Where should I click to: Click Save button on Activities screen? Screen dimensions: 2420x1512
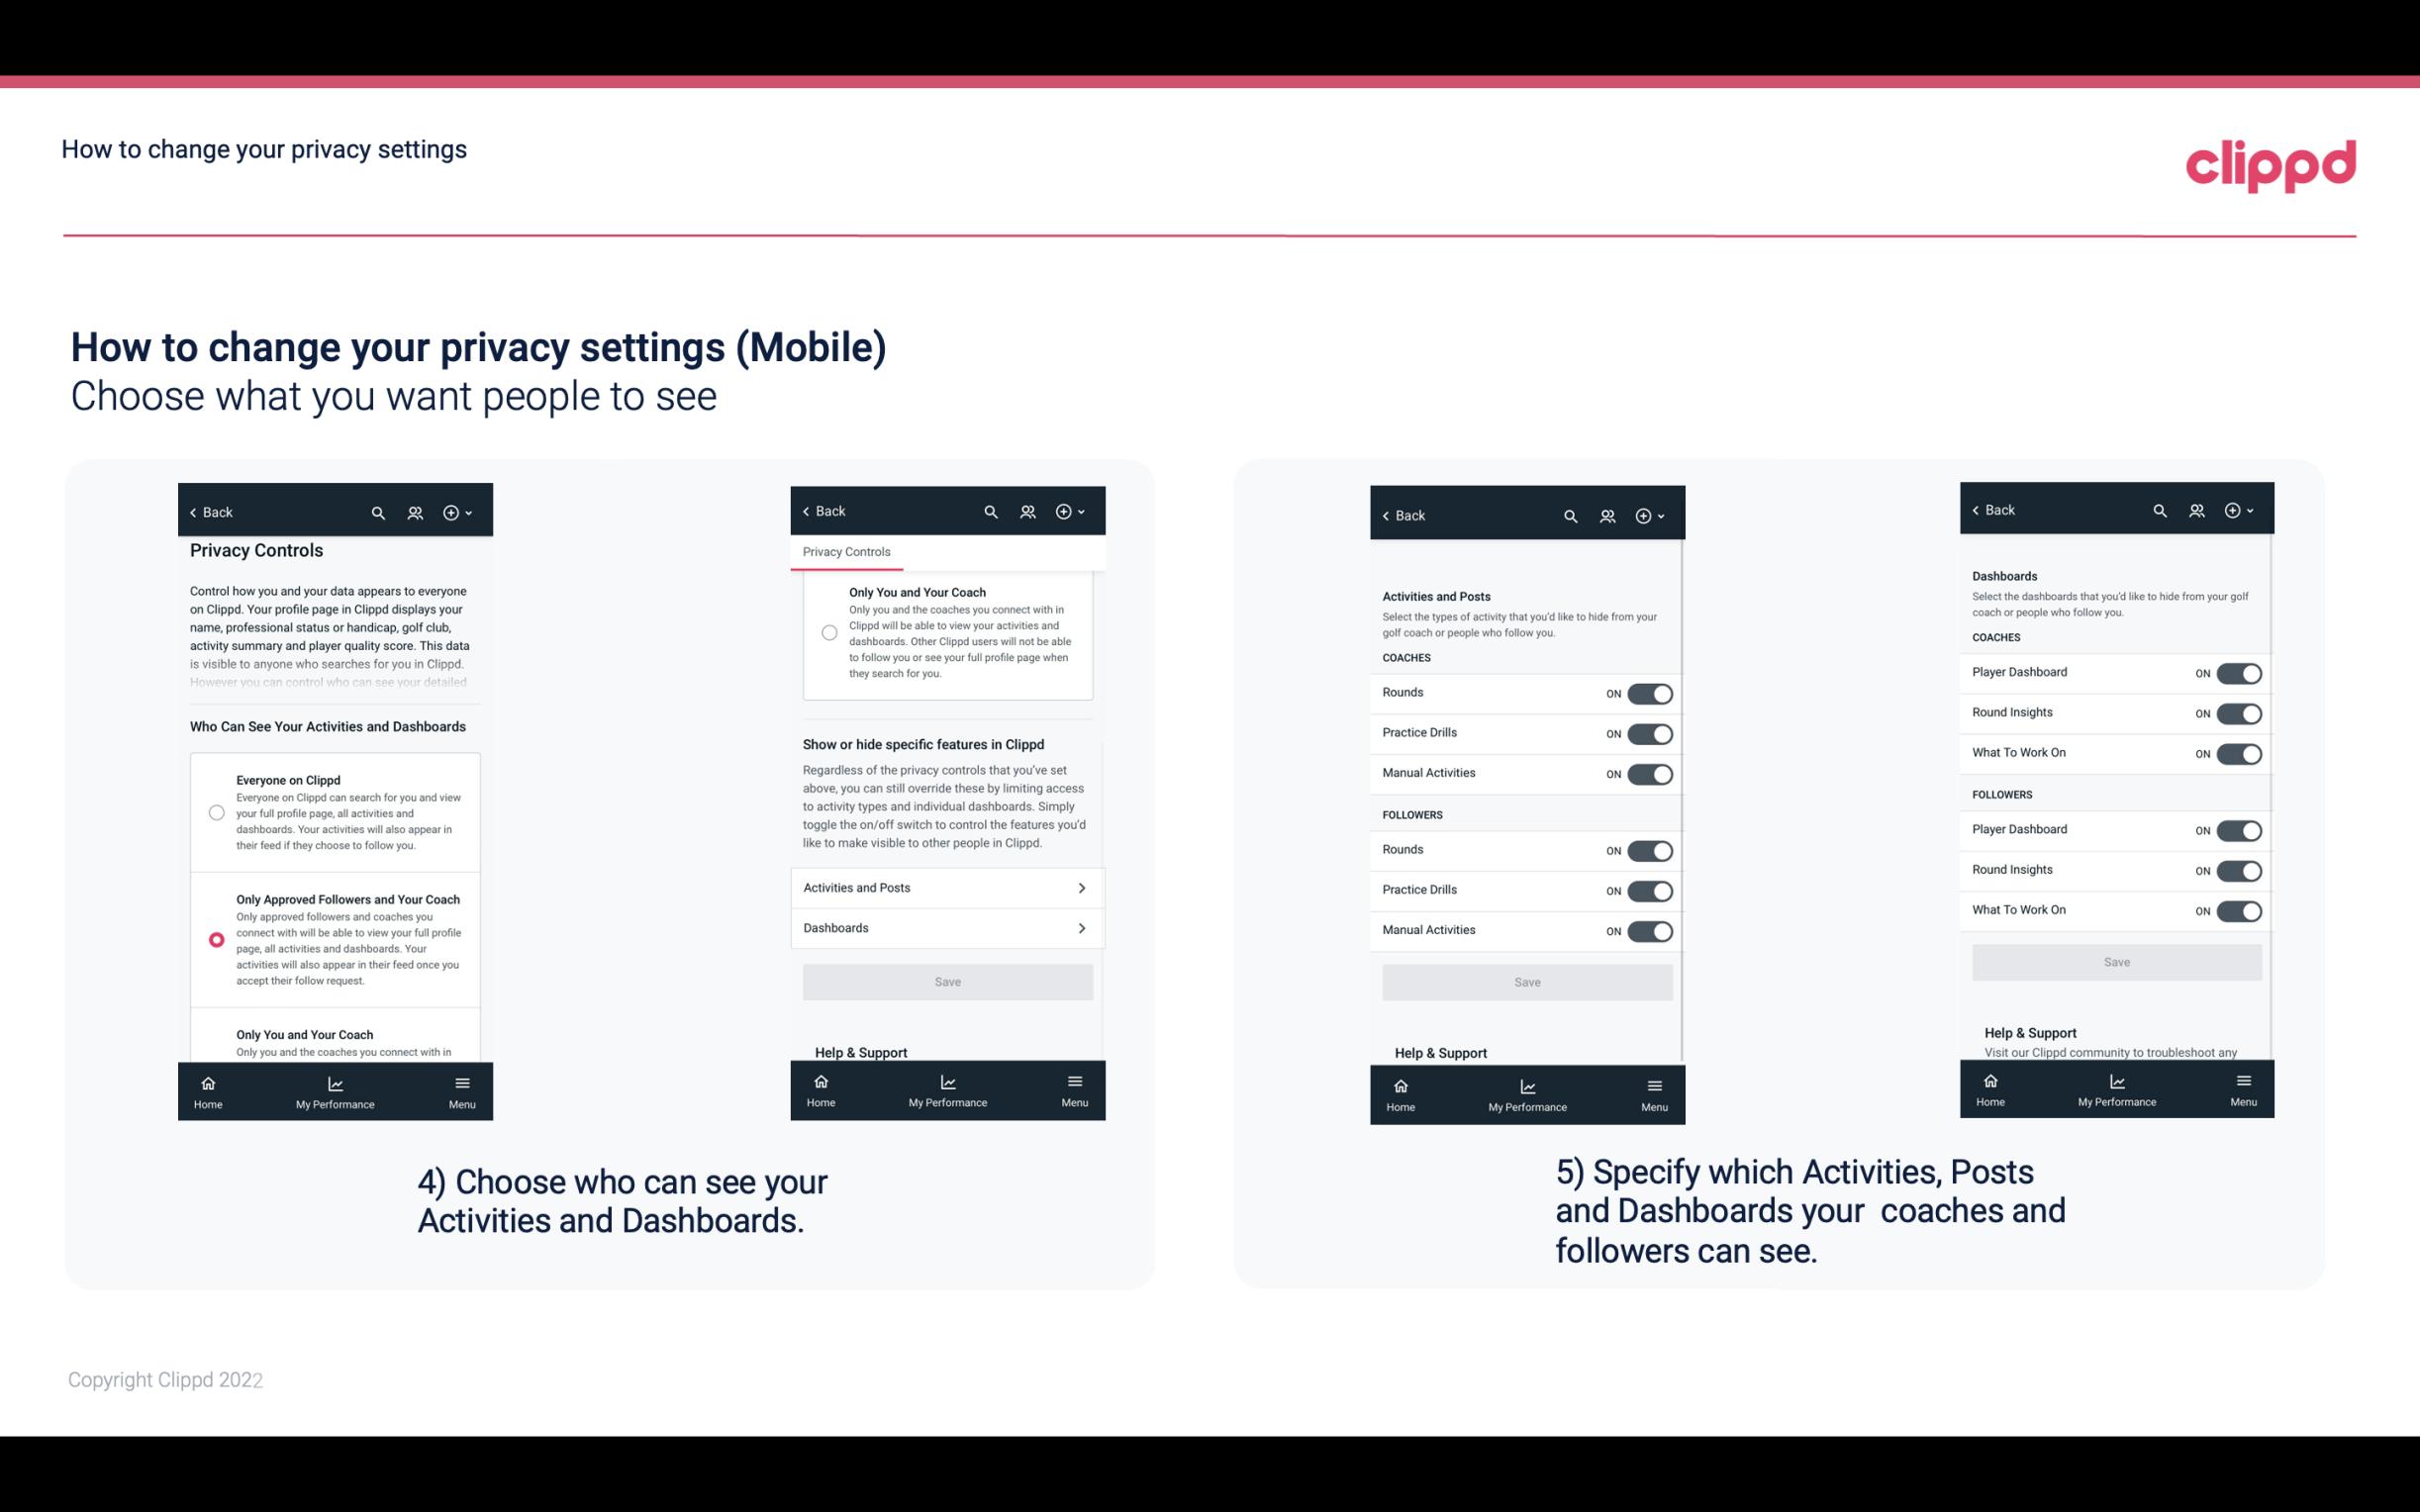(x=1524, y=981)
